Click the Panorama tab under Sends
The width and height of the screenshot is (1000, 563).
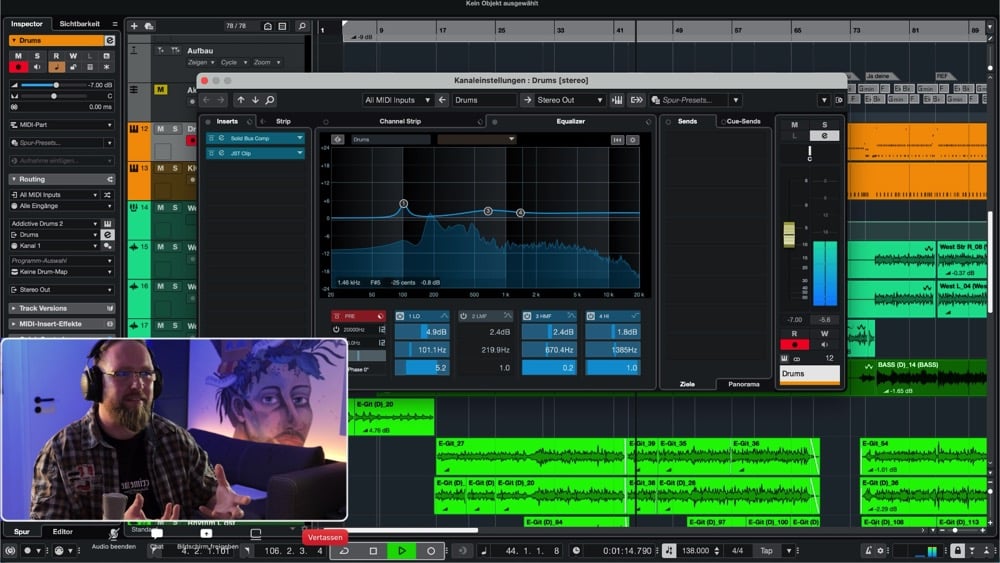[x=744, y=384]
